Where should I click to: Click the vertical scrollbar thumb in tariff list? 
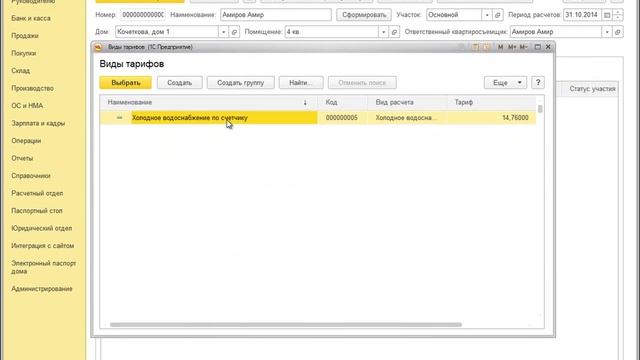pyautogui.click(x=540, y=109)
